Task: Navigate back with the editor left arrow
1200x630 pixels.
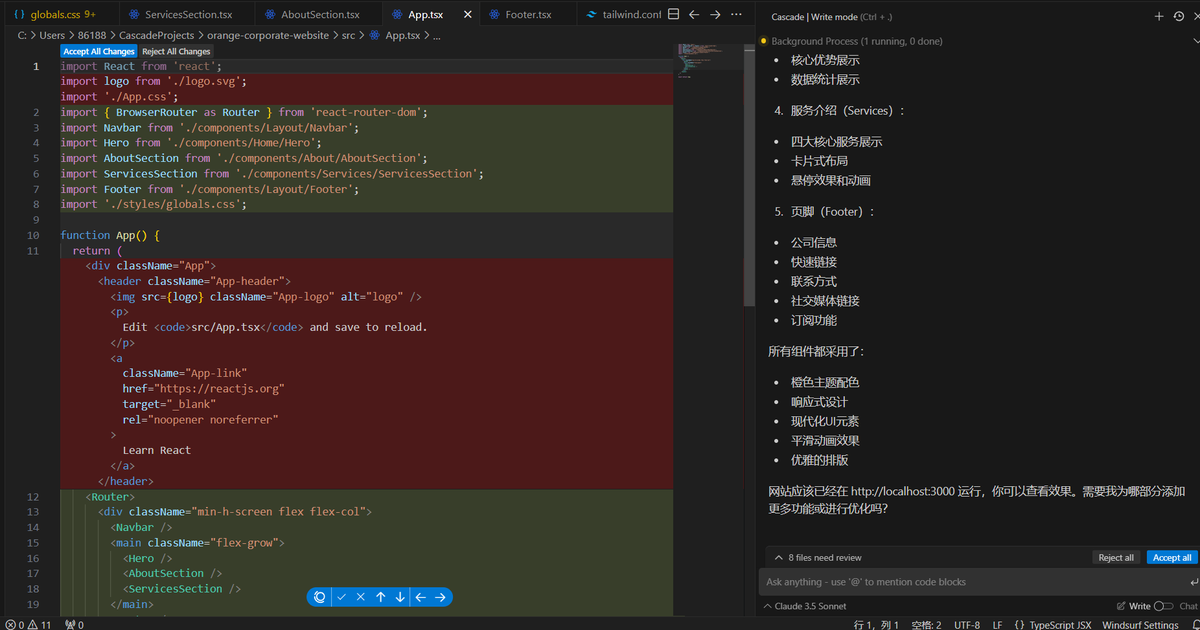Action: [x=694, y=15]
